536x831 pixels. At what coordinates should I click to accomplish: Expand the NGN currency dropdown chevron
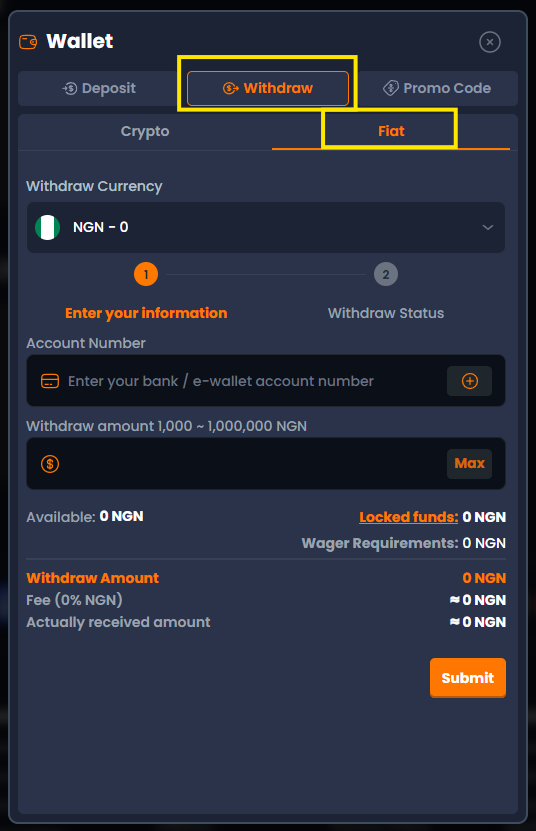point(488,227)
